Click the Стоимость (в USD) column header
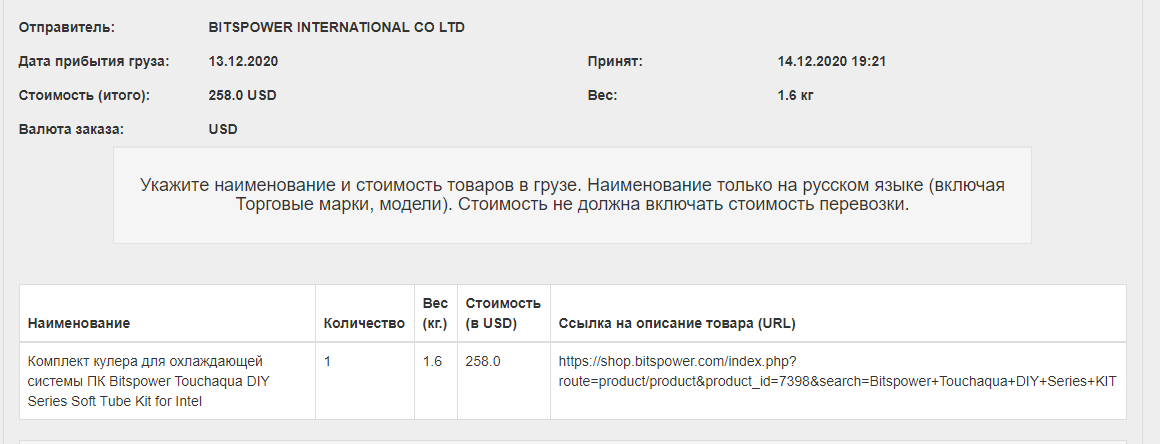1160x444 pixels. [503, 313]
